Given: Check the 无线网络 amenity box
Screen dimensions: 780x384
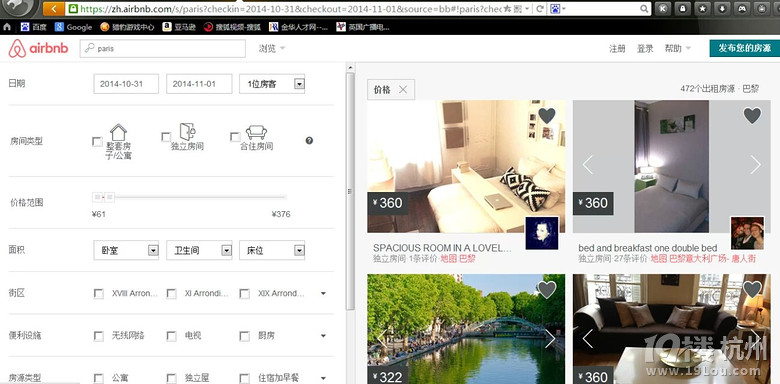Looking at the screenshot, I should (x=98, y=336).
